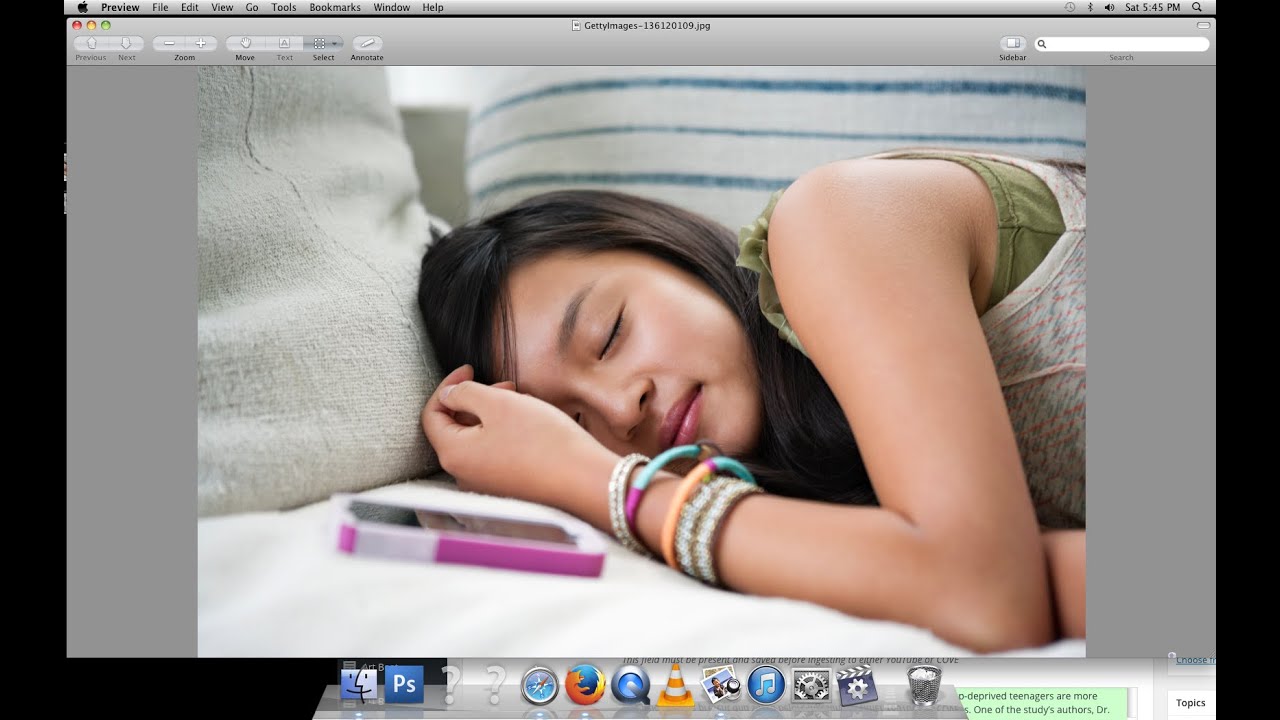Click the Previous navigation button
1280x720 pixels.
pos(90,43)
